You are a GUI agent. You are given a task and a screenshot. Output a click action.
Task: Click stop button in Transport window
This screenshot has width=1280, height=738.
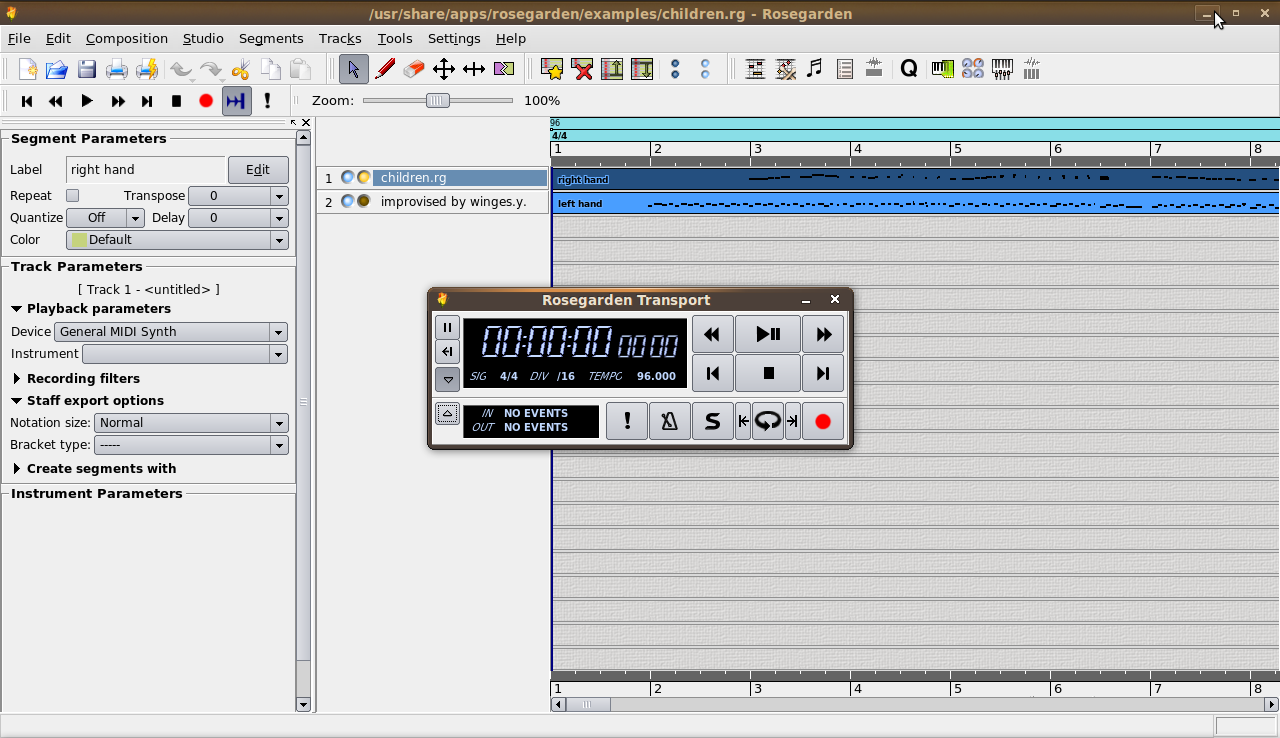[x=768, y=373]
